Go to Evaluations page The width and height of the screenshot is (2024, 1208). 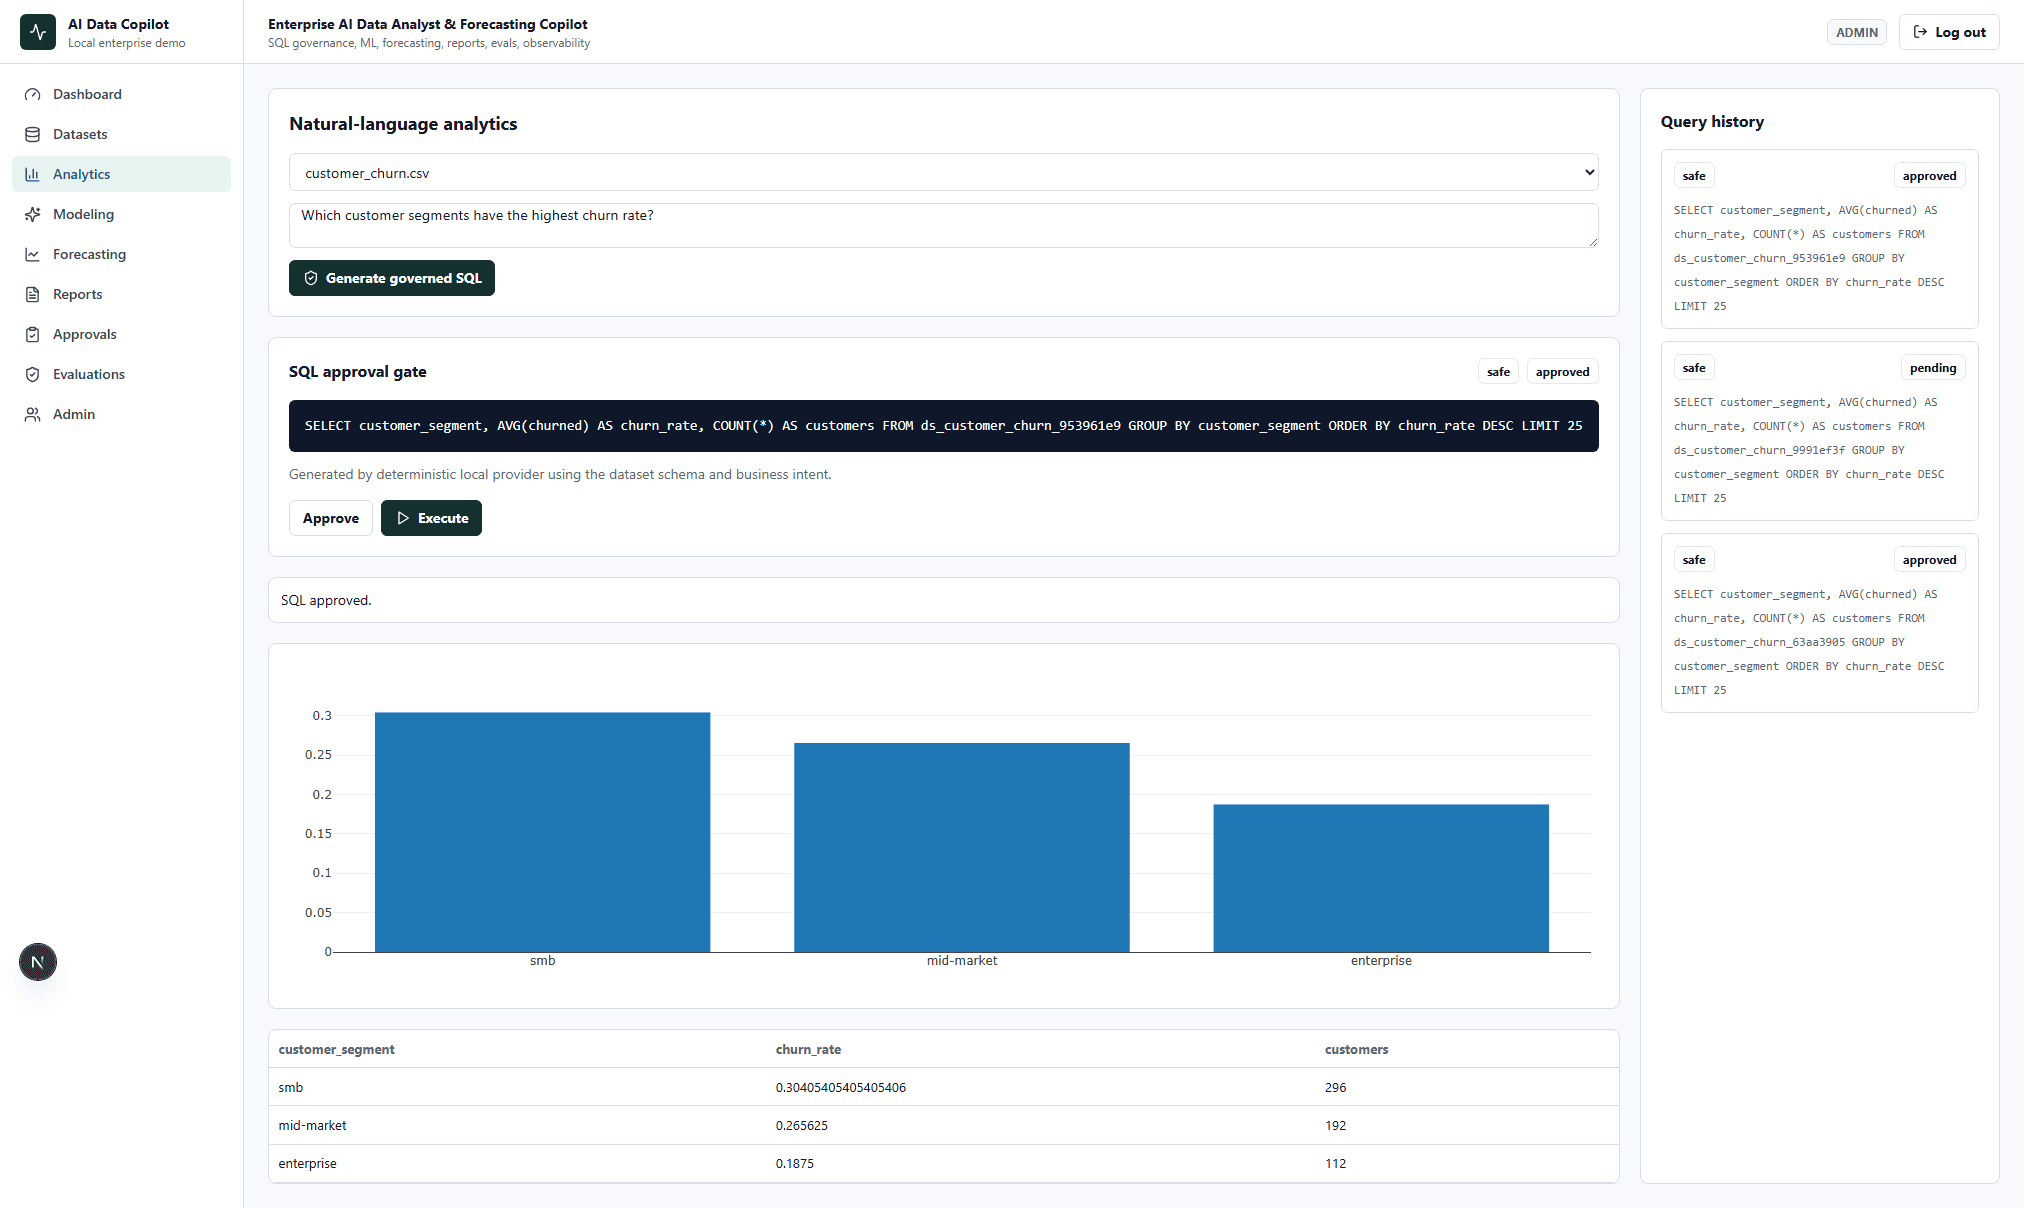(x=121, y=374)
